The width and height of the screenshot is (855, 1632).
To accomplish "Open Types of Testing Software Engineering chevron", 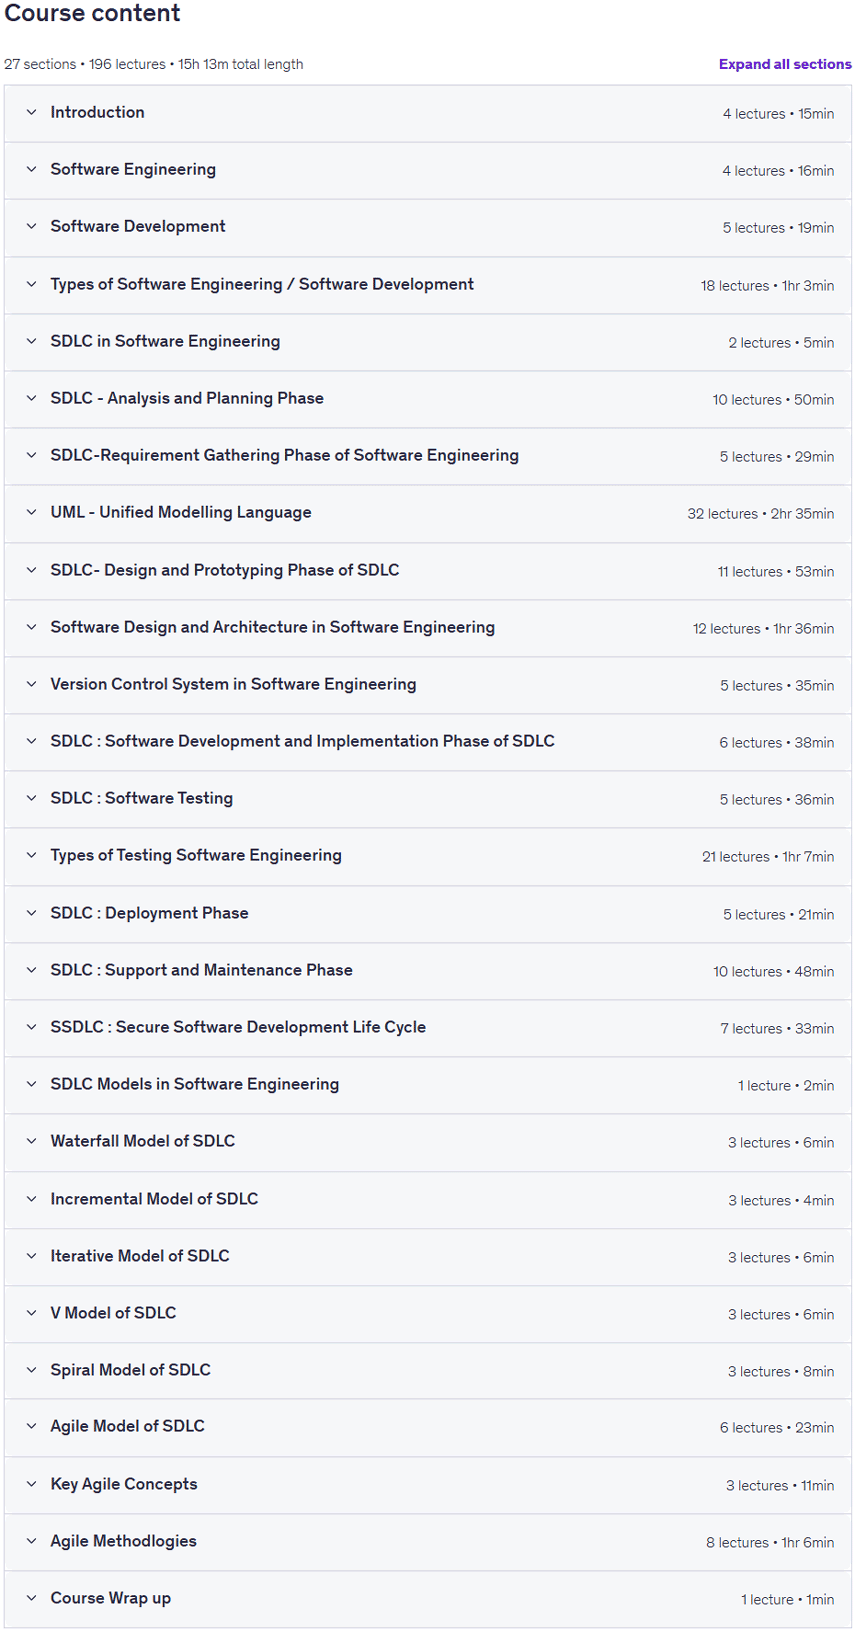I will click(x=31, y=856).
